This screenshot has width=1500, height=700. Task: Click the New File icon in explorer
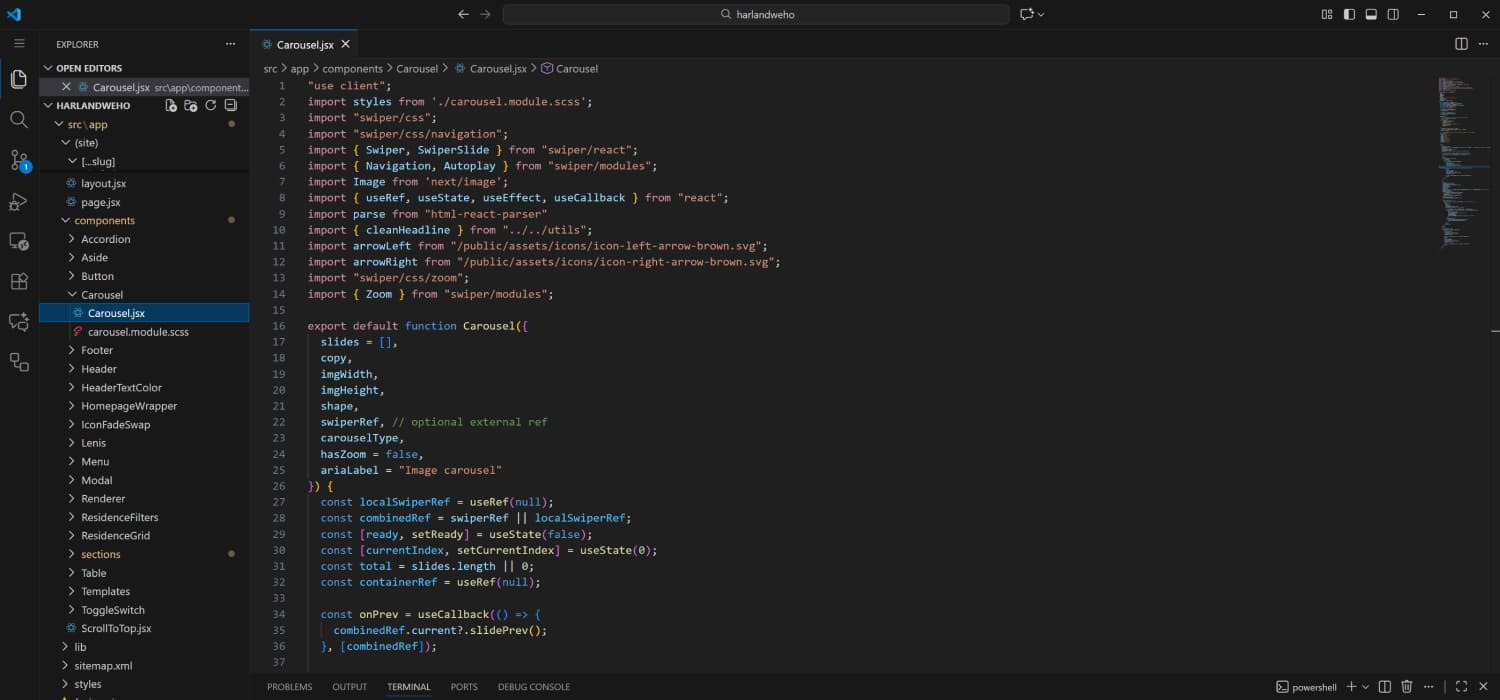(170, 105)
